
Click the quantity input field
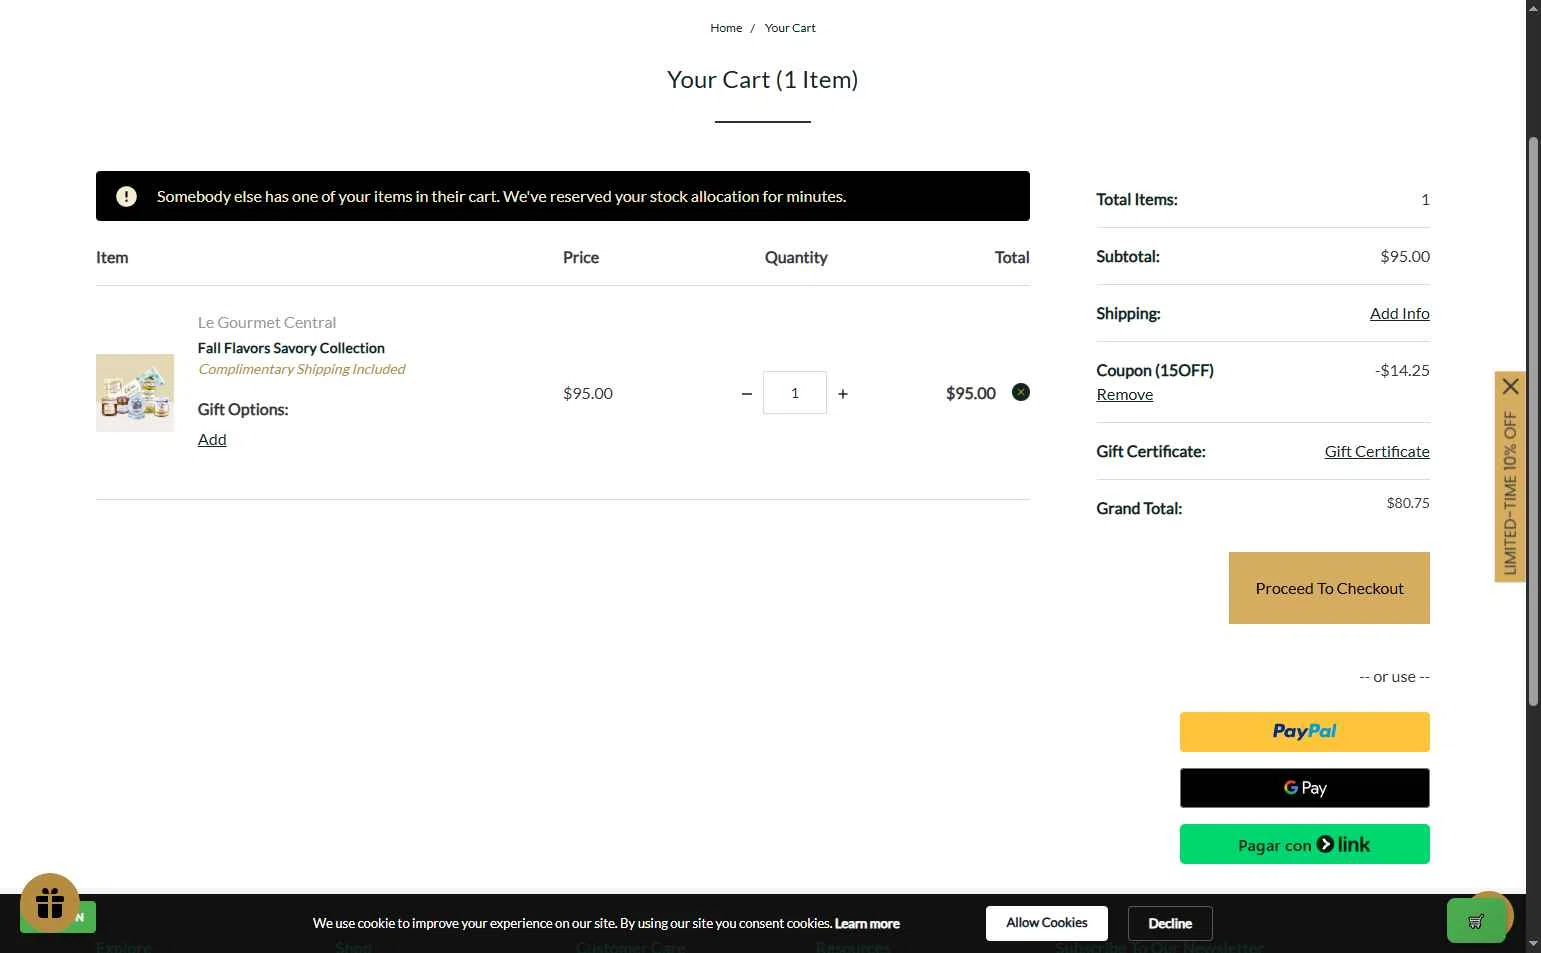pyautogui.click(x=795, y=393)
